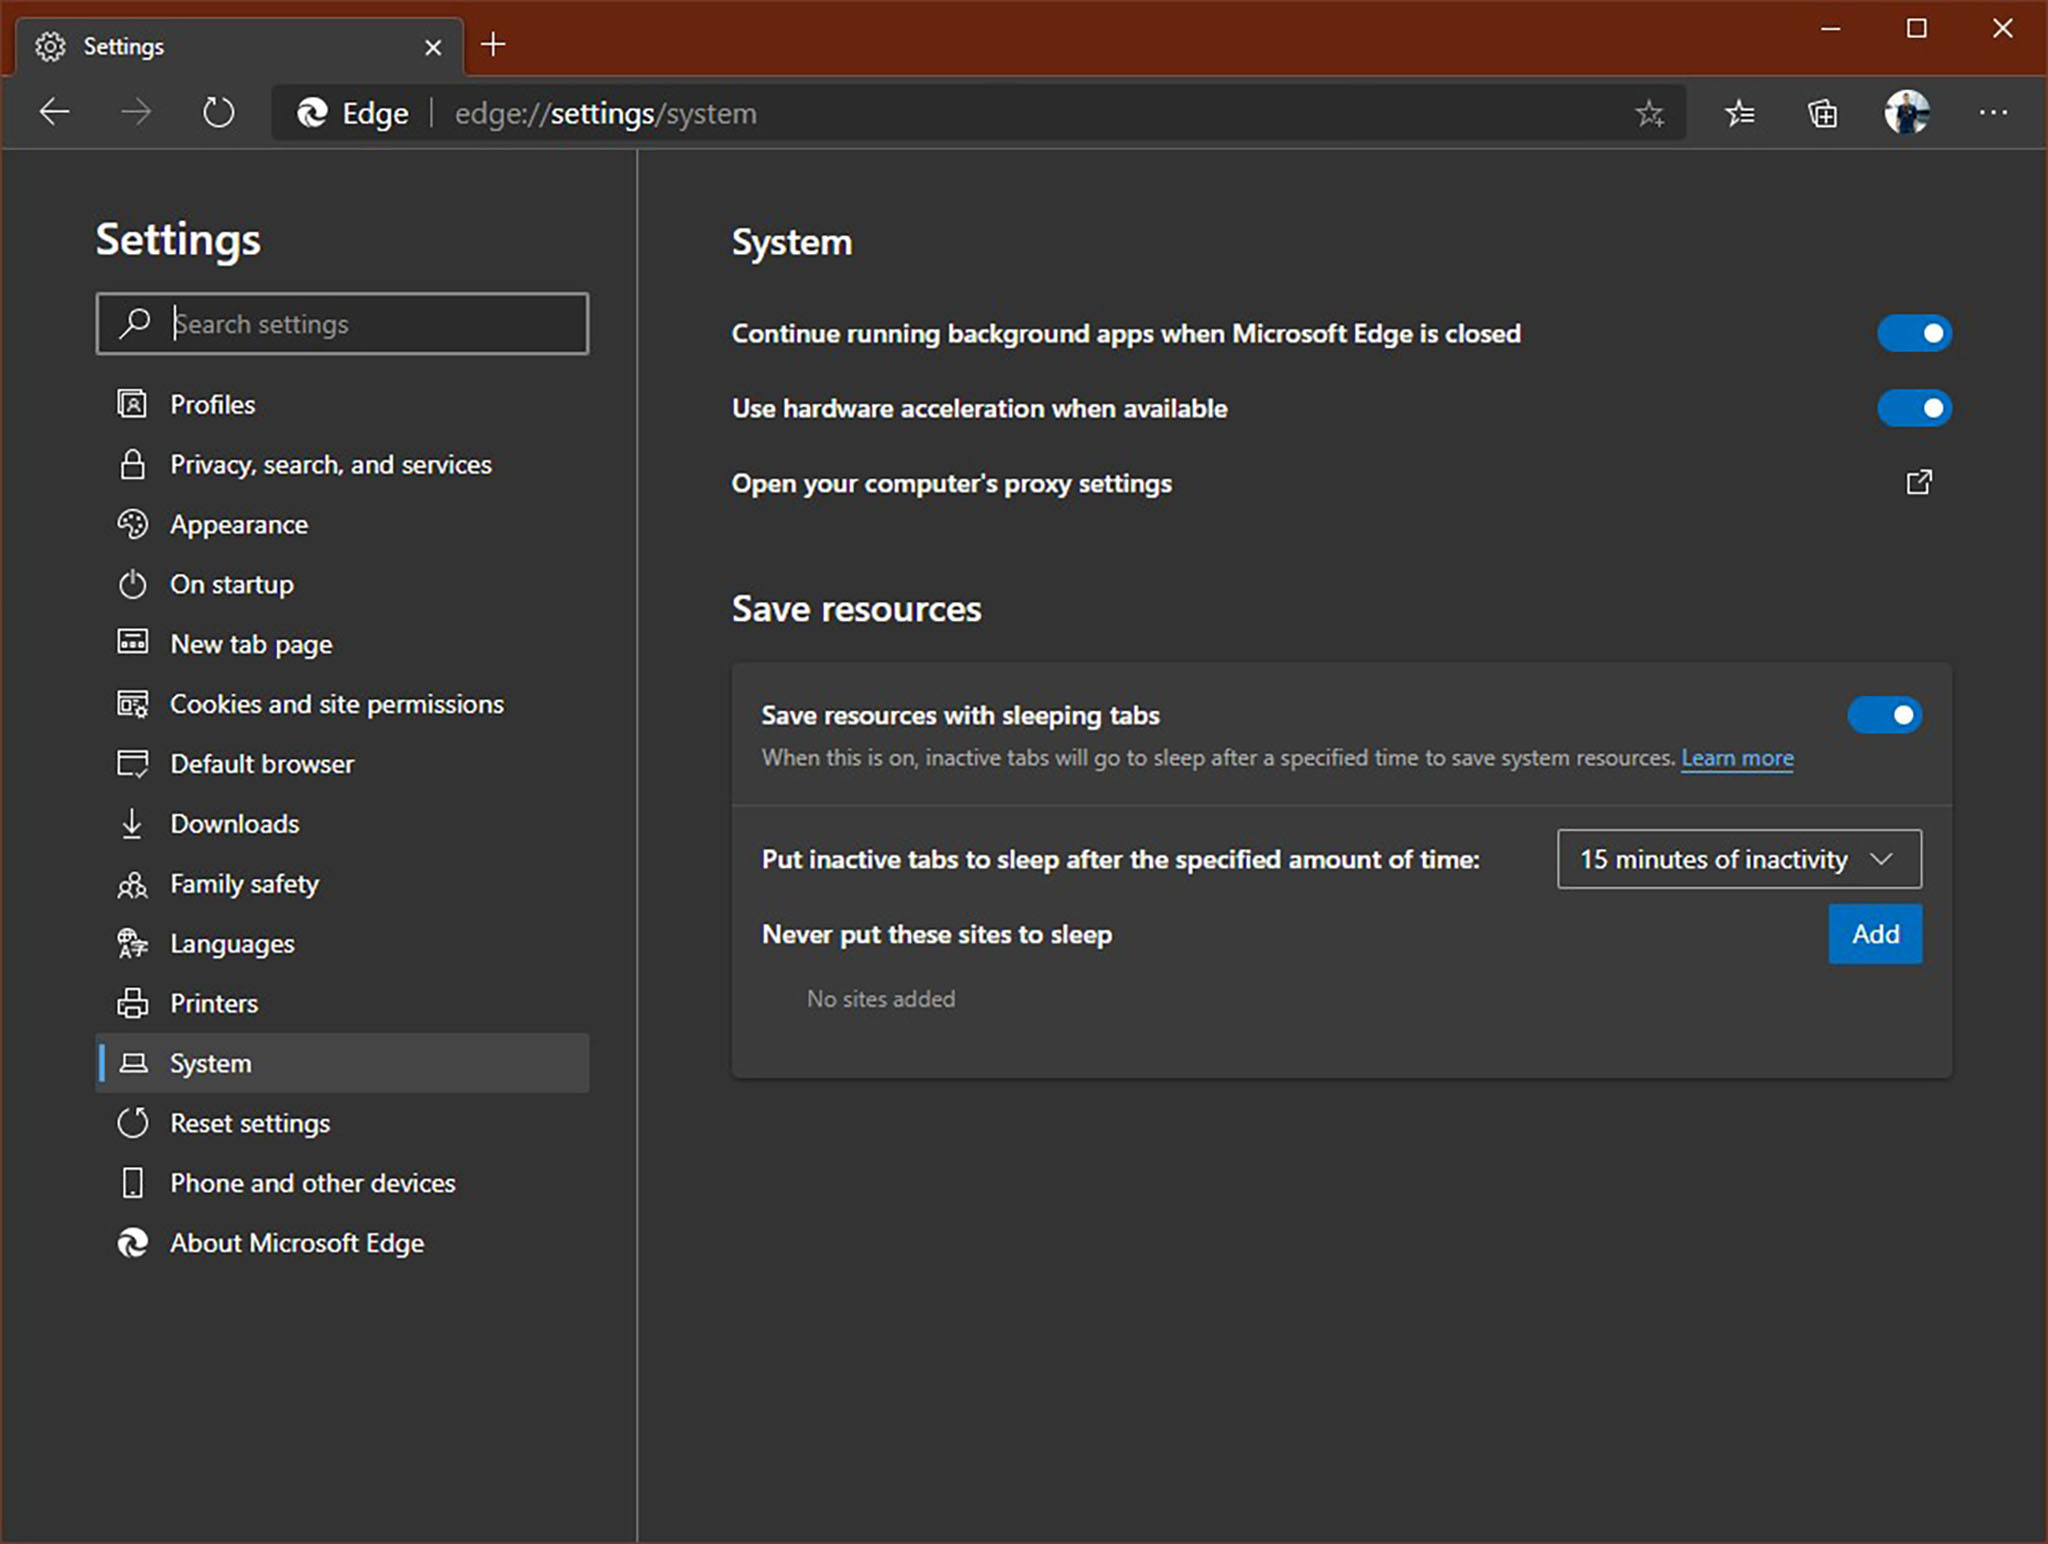Go back with the back arrow
The height and width of the screenshot is (1544, 2048).
pos(54,112)
